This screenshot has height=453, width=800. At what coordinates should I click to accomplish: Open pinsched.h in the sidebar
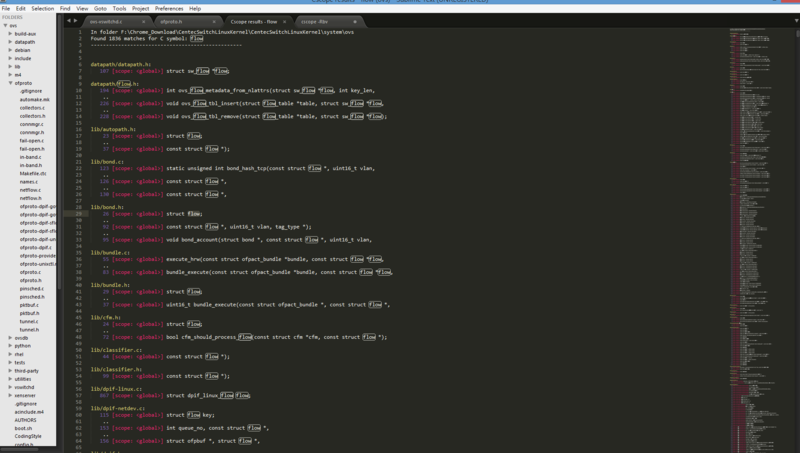pos(32,296)
